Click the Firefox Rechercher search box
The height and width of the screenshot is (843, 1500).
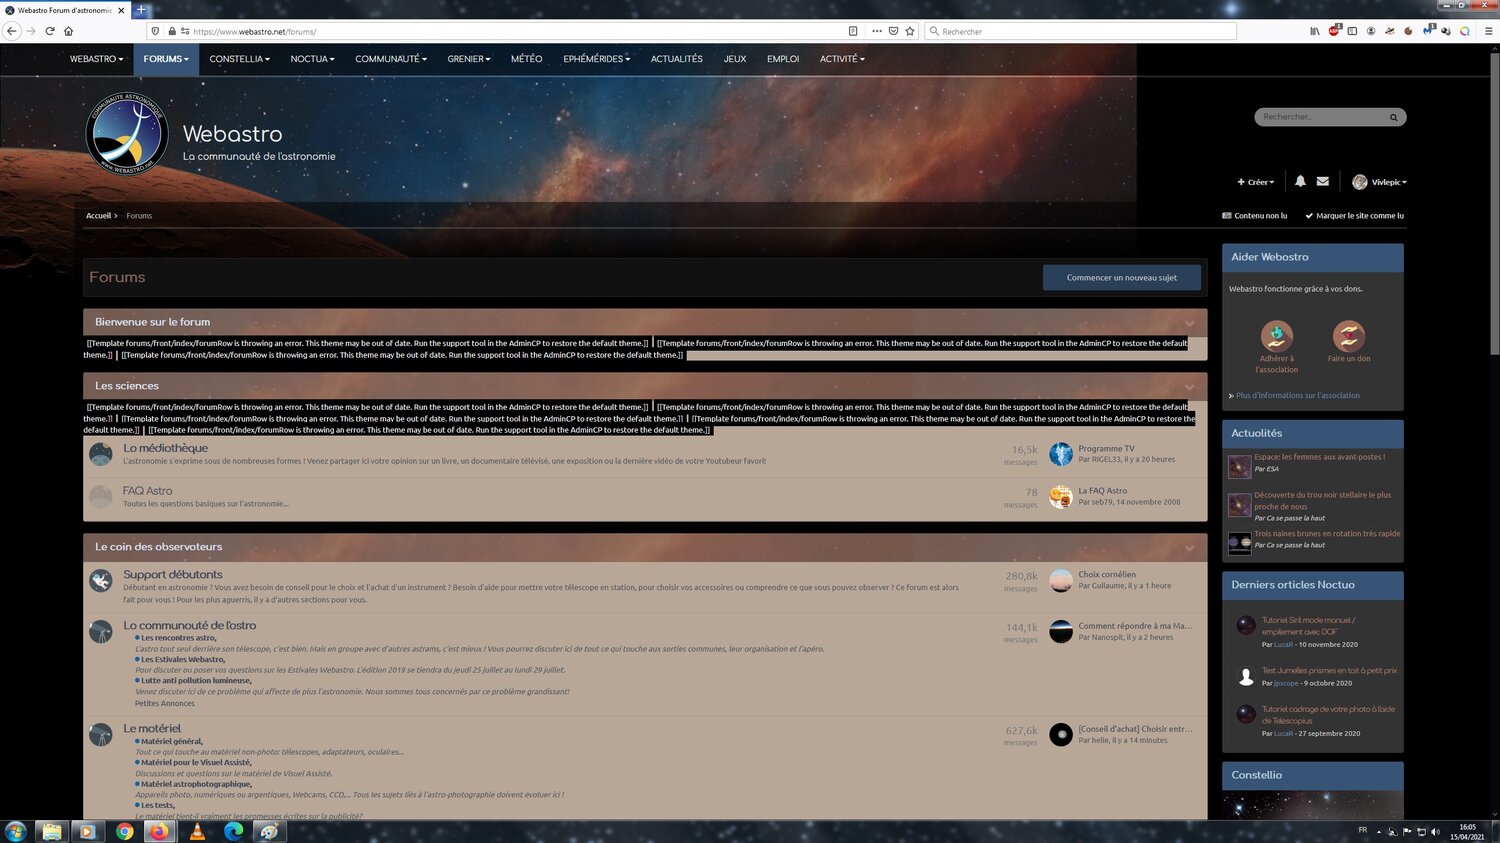[x=1080, y=31]
